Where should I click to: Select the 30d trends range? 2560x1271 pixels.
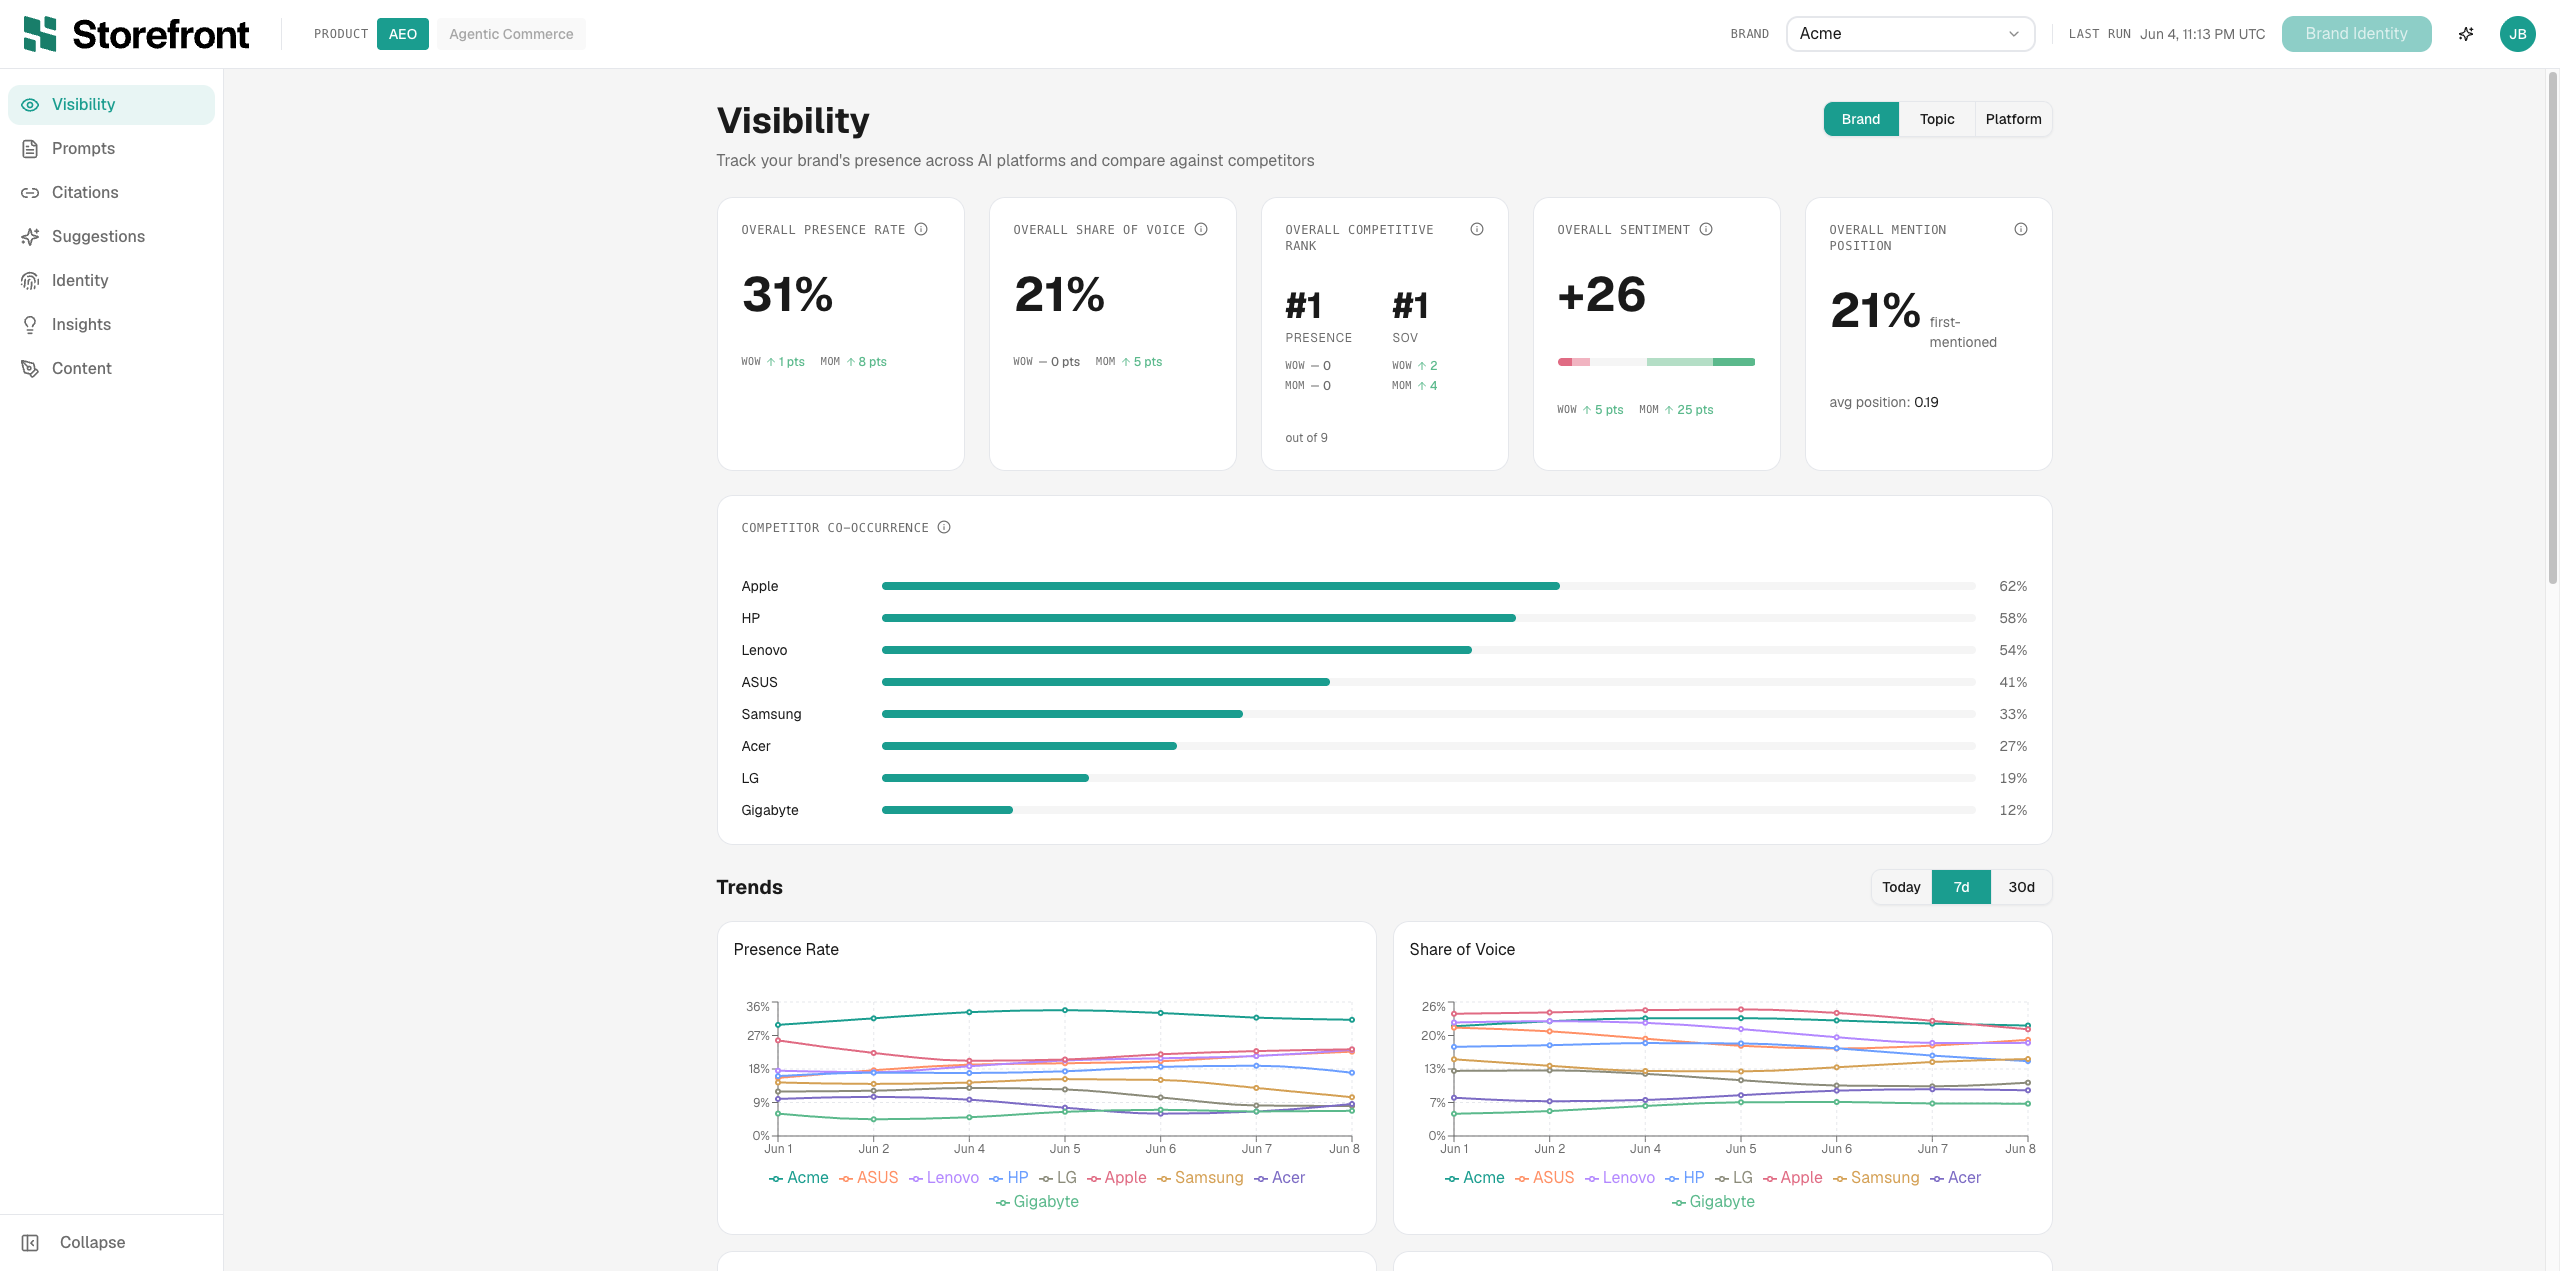(x=2021, y=887)
